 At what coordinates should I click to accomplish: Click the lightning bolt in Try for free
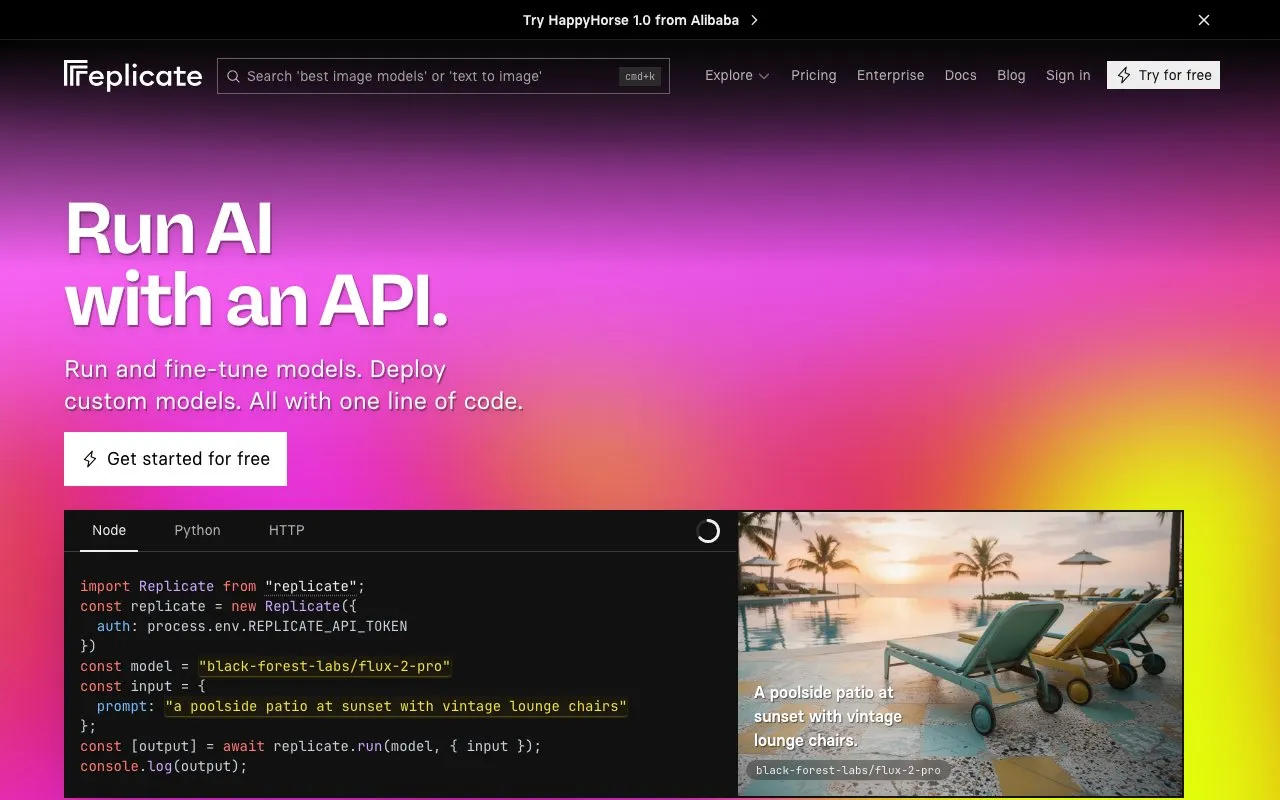[1124, 75]
